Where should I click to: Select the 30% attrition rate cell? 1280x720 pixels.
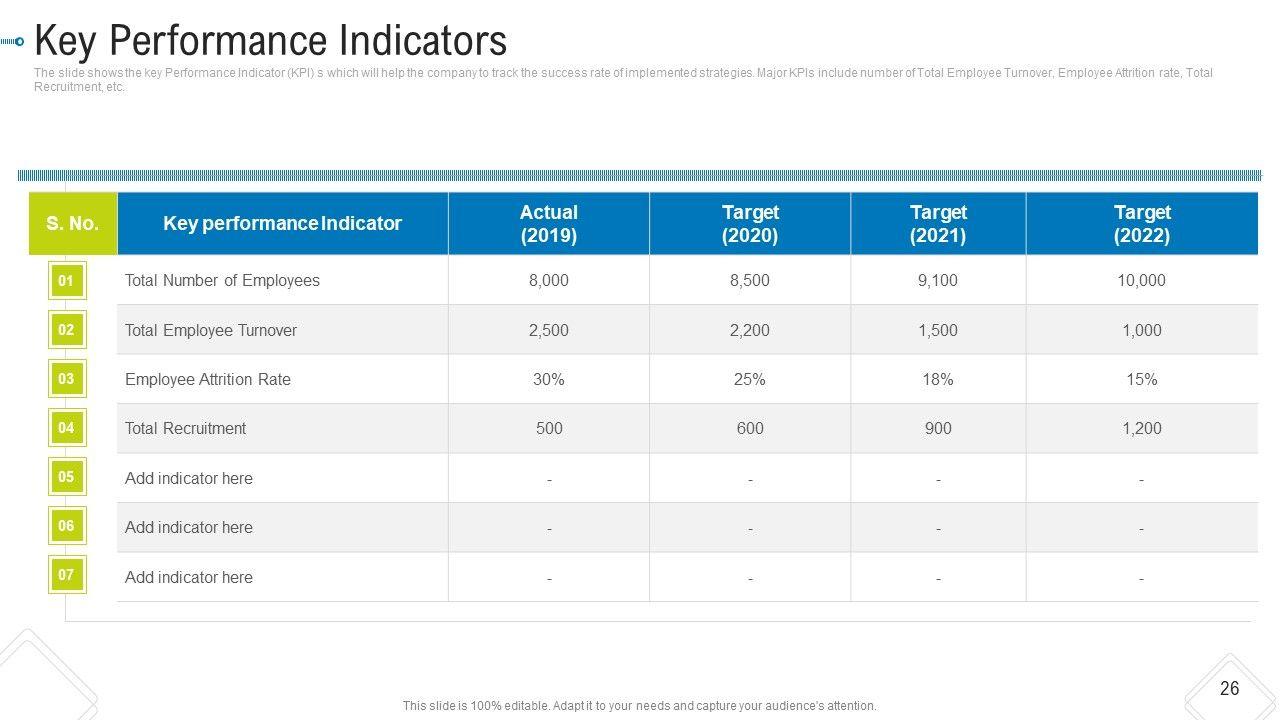coord(549,380)
